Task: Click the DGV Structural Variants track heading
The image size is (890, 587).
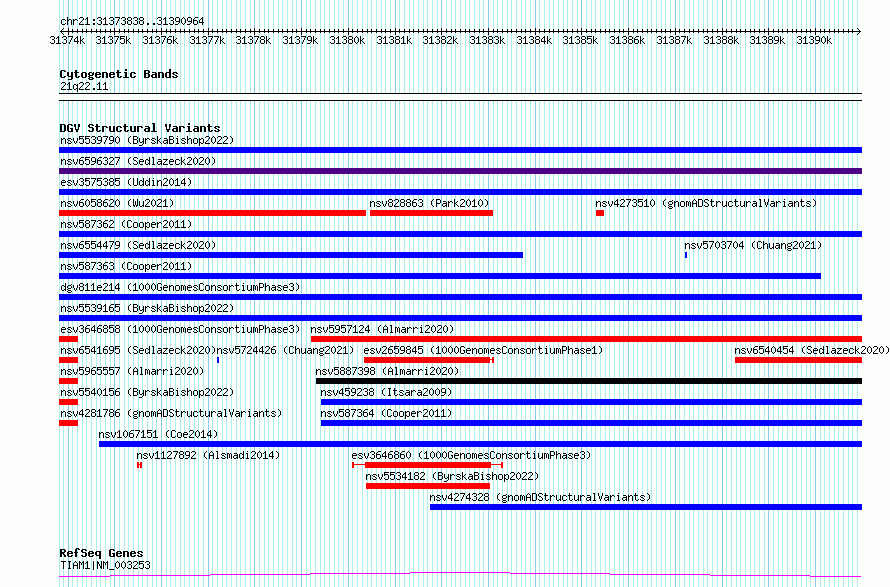Action: (x=140, y=128)
